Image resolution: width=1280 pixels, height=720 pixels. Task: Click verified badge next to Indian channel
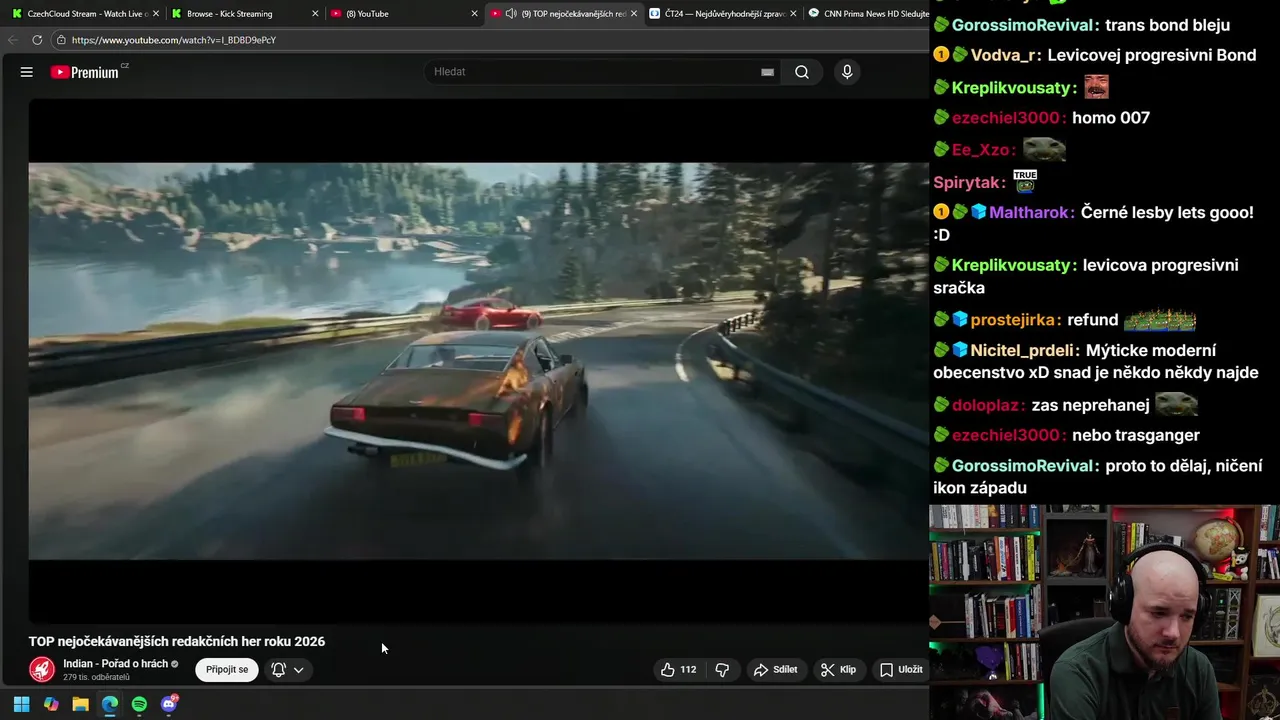coord(174,664)
